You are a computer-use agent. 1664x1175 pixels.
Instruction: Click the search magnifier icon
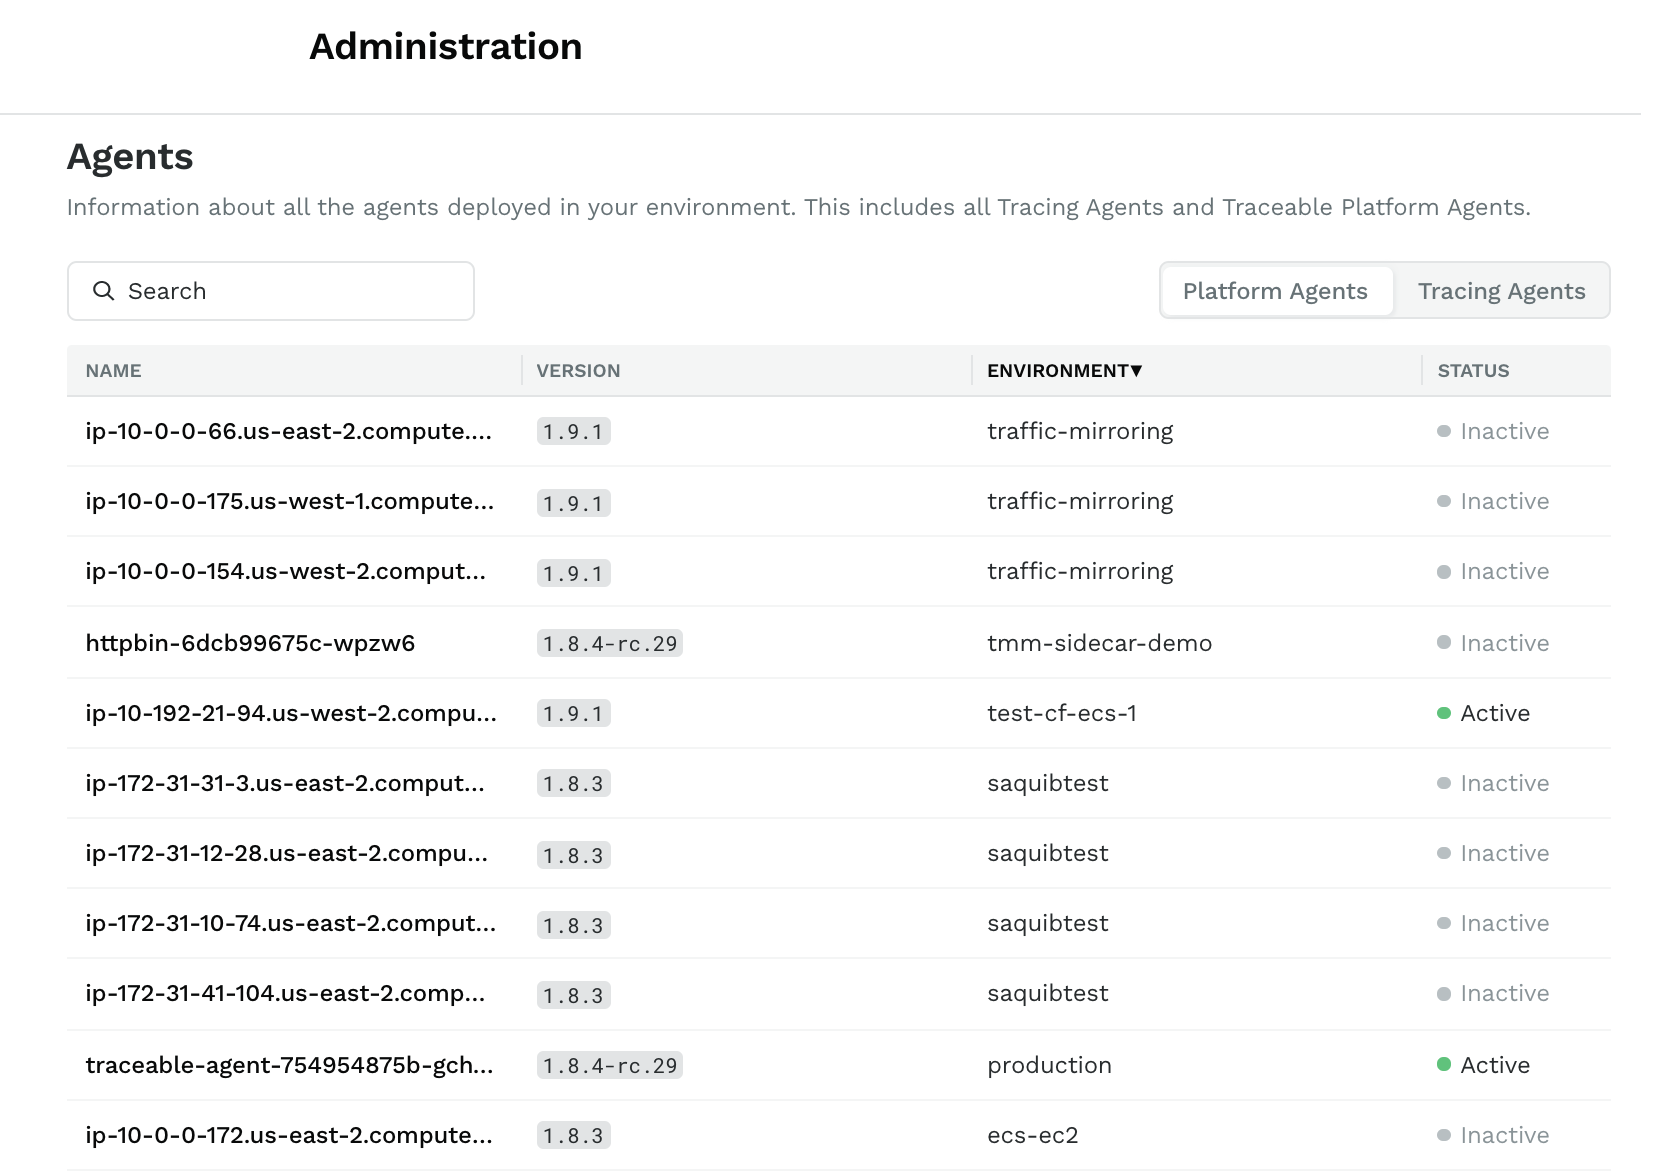pyautogui.click(x=103, y=291)
